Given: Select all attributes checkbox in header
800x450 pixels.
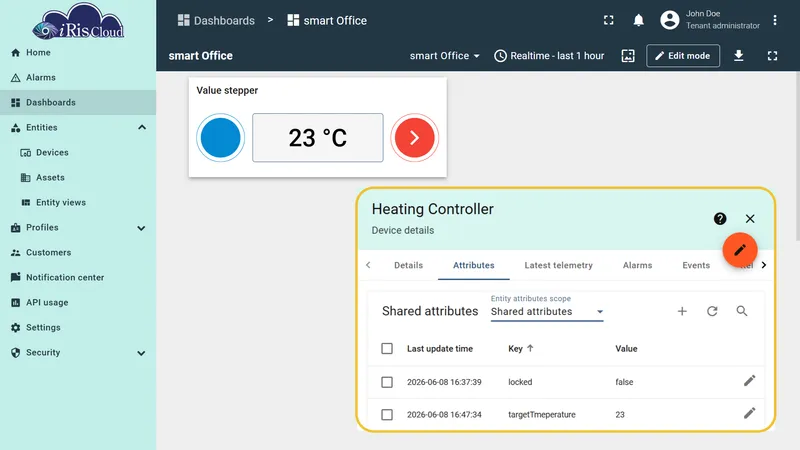Looking at the screenshot, I should pyautogui.click(x=387, y=348).
